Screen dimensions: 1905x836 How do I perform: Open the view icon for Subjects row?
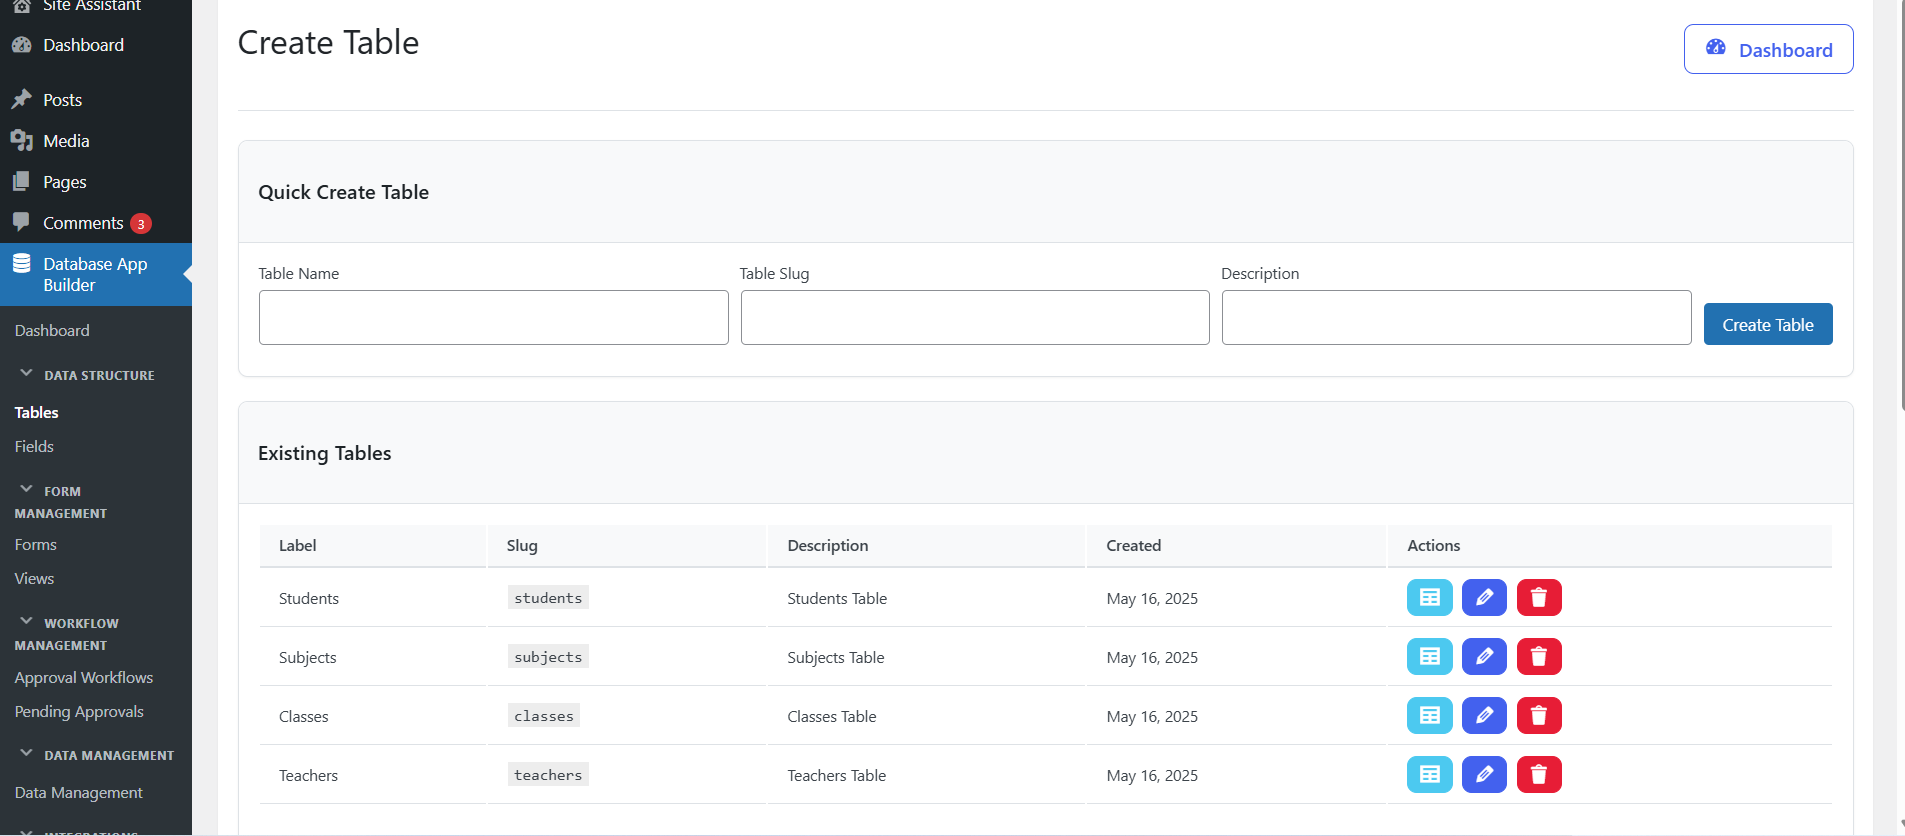point(1429,657)
